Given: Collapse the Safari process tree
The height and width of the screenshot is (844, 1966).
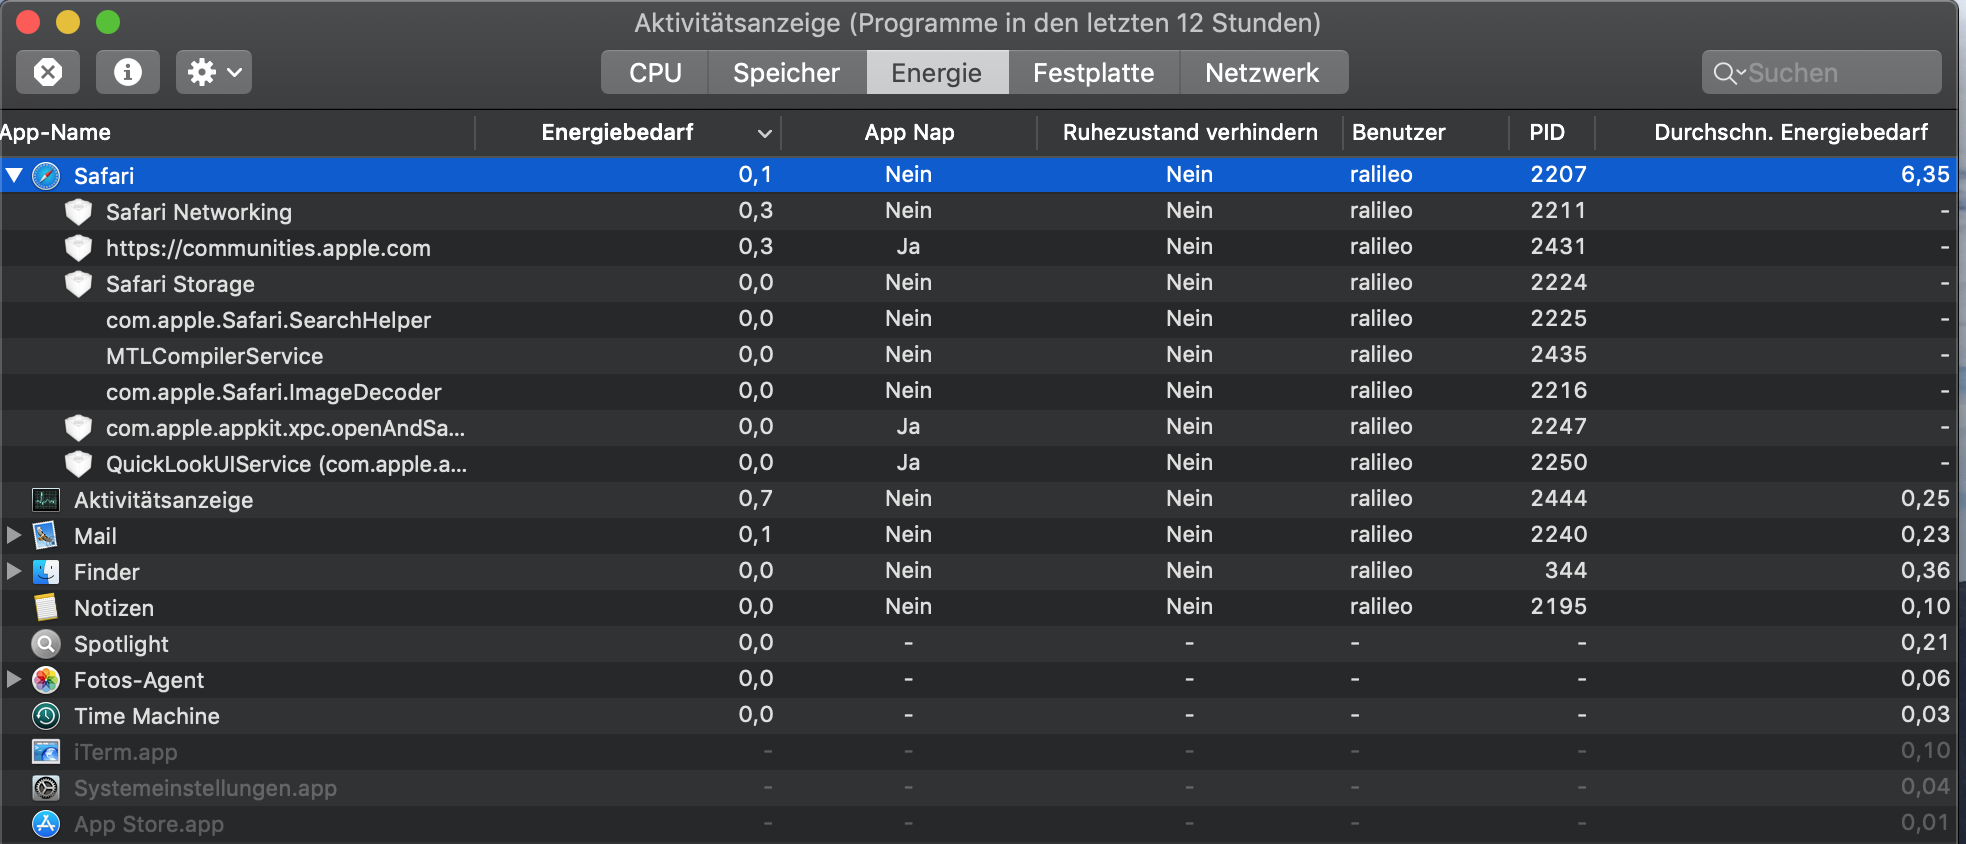Looking at the screenshot, I should pyautogui.click(x=14, y=176).
